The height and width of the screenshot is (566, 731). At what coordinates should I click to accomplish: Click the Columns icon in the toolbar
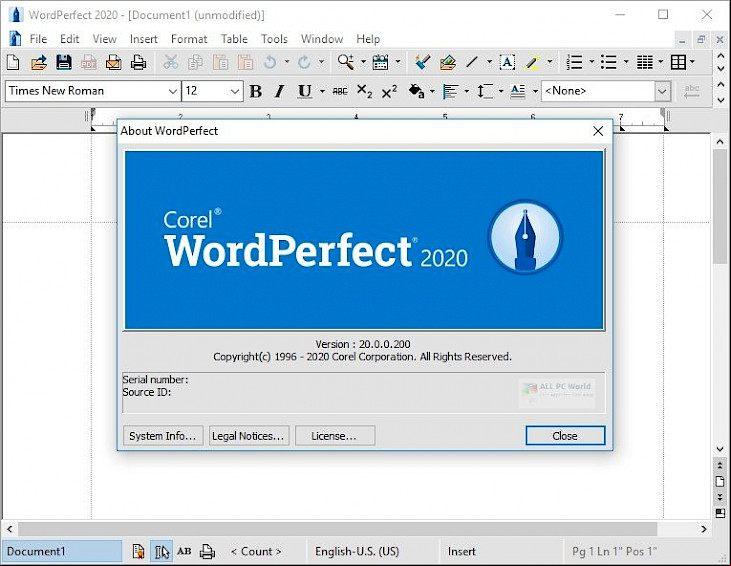coord(645,62)
